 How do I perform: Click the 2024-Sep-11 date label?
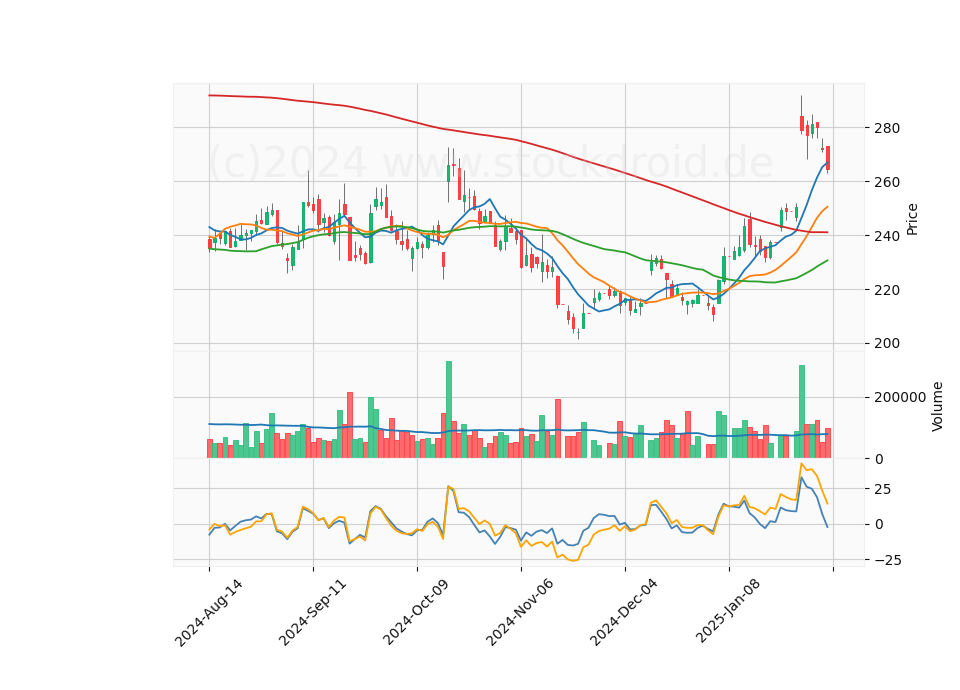pyautogui.click(x=313, y=613)
